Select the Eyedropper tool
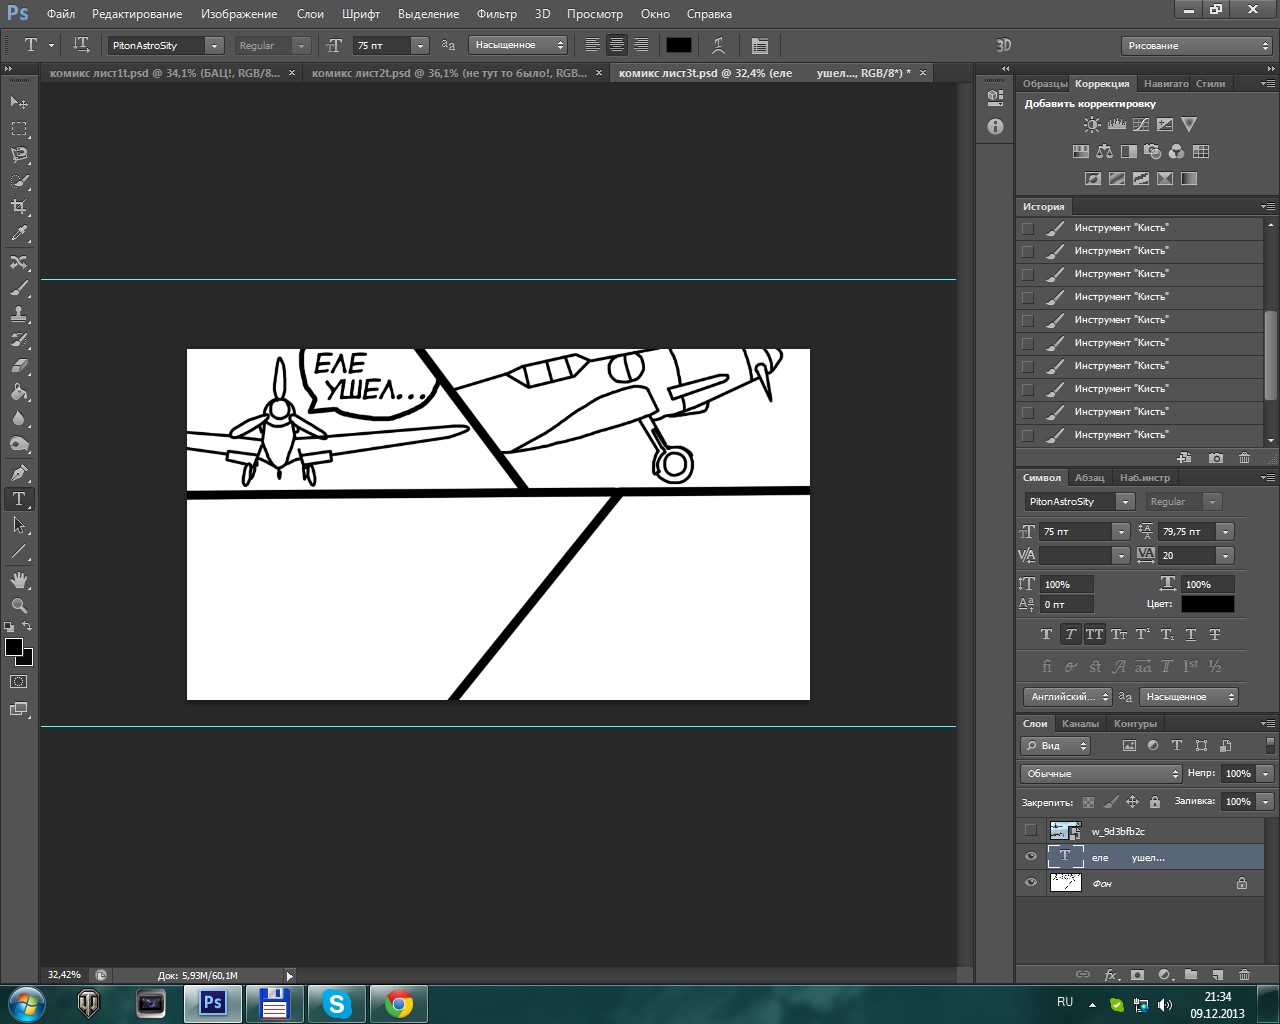Screen dimensions: 1280x1024 tap(19, 234)
